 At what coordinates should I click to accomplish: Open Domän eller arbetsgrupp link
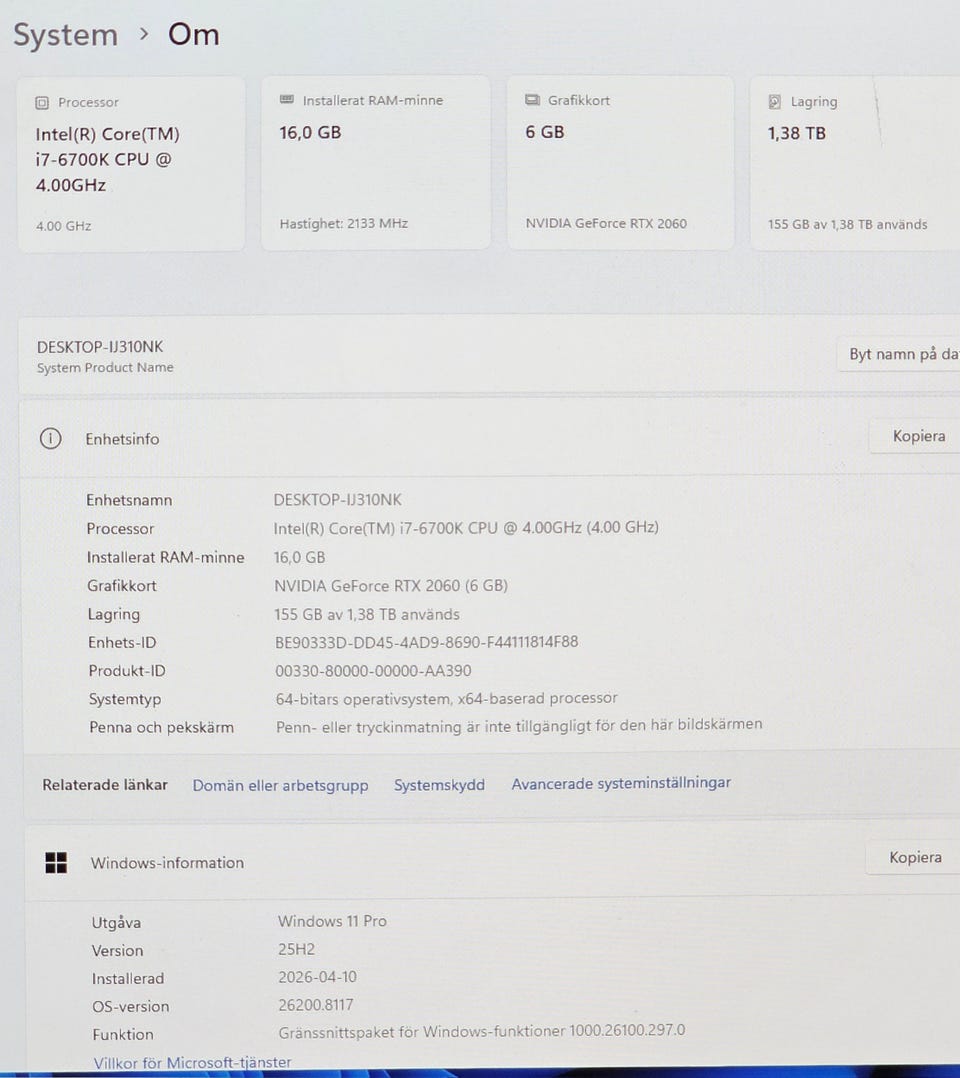[281, 785]
